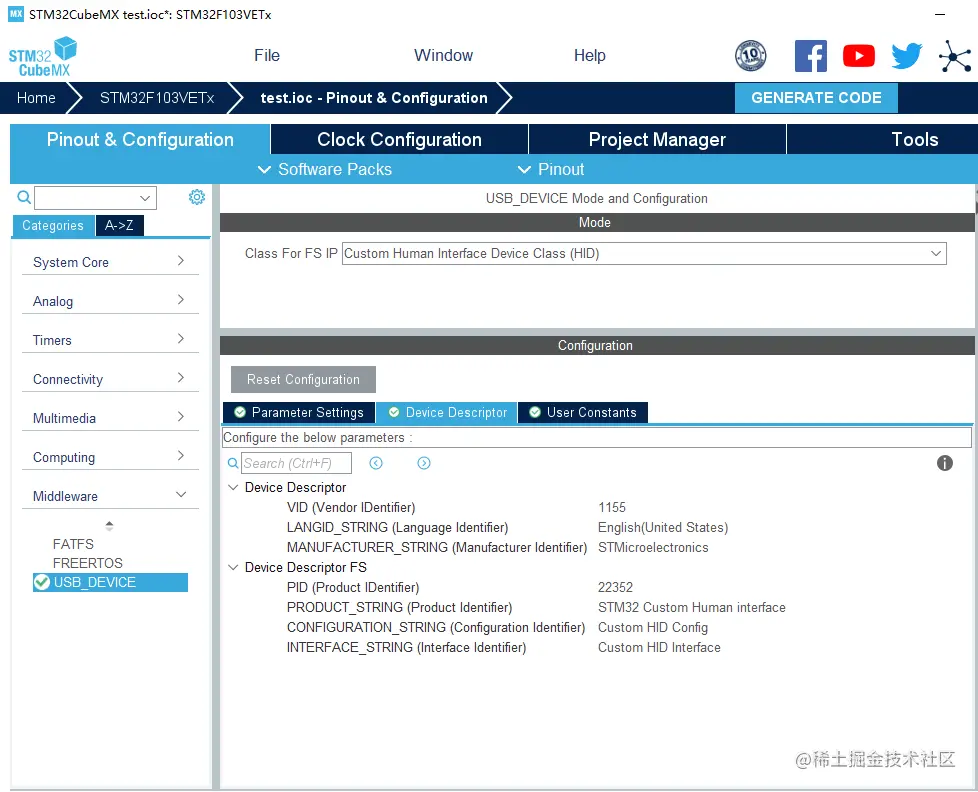
Task: Click the 10 years anniversary badge
Action: 750,56
